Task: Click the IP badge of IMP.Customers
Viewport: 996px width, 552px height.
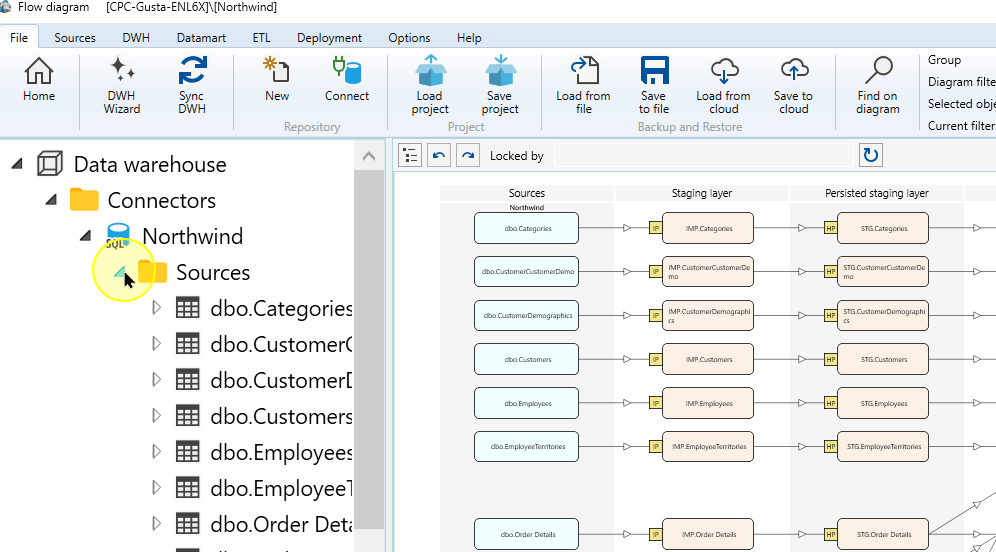Action: click(656, 360)
